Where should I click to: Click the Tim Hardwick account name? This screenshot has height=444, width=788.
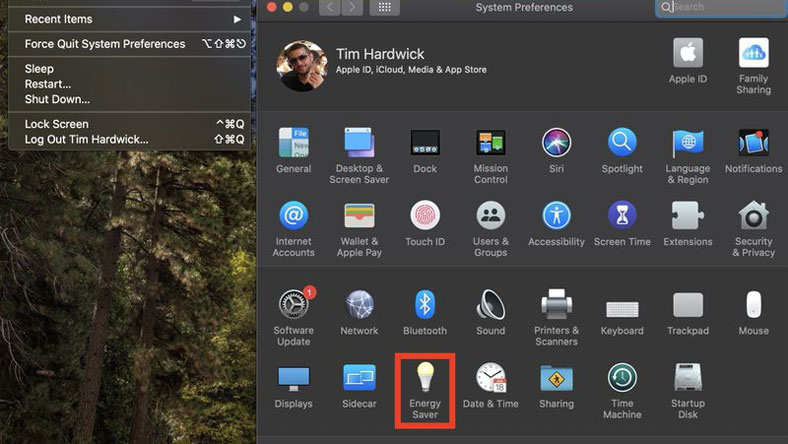click(x=380, y=54)
